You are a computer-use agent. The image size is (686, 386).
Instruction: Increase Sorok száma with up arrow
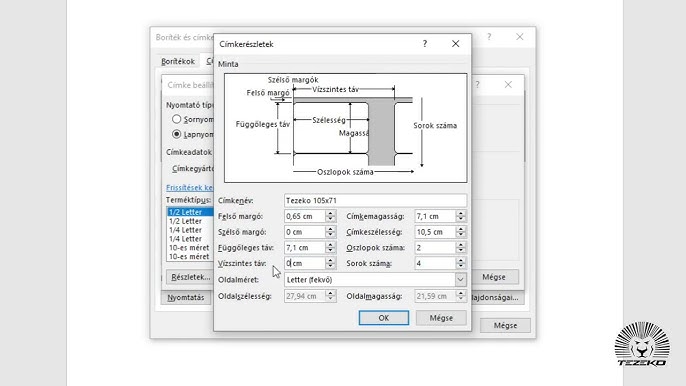[x=461, y=260]
